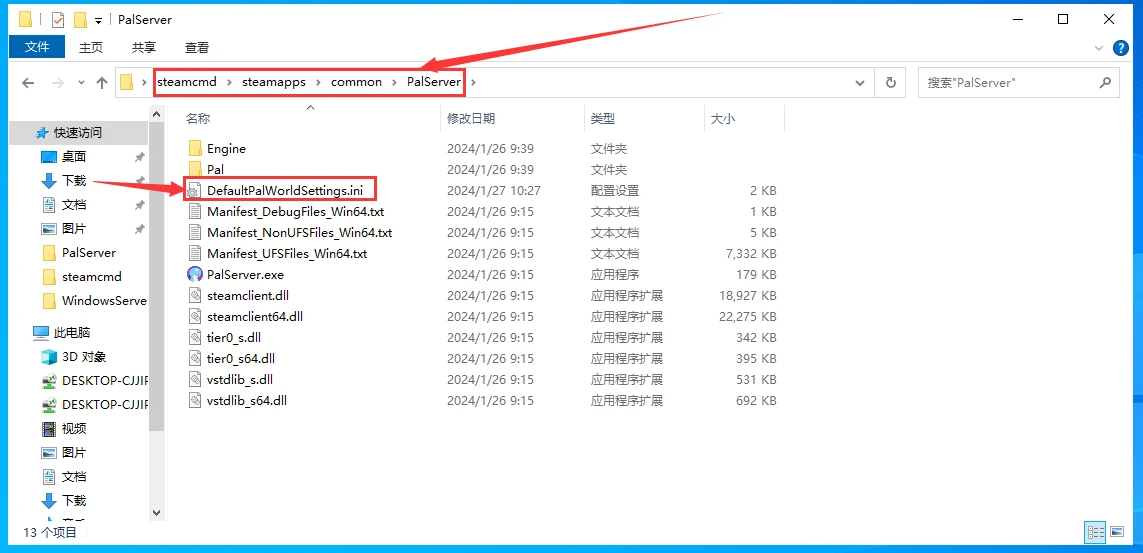
Task: Refresh the current folder view
Action: tap(890, 83)
